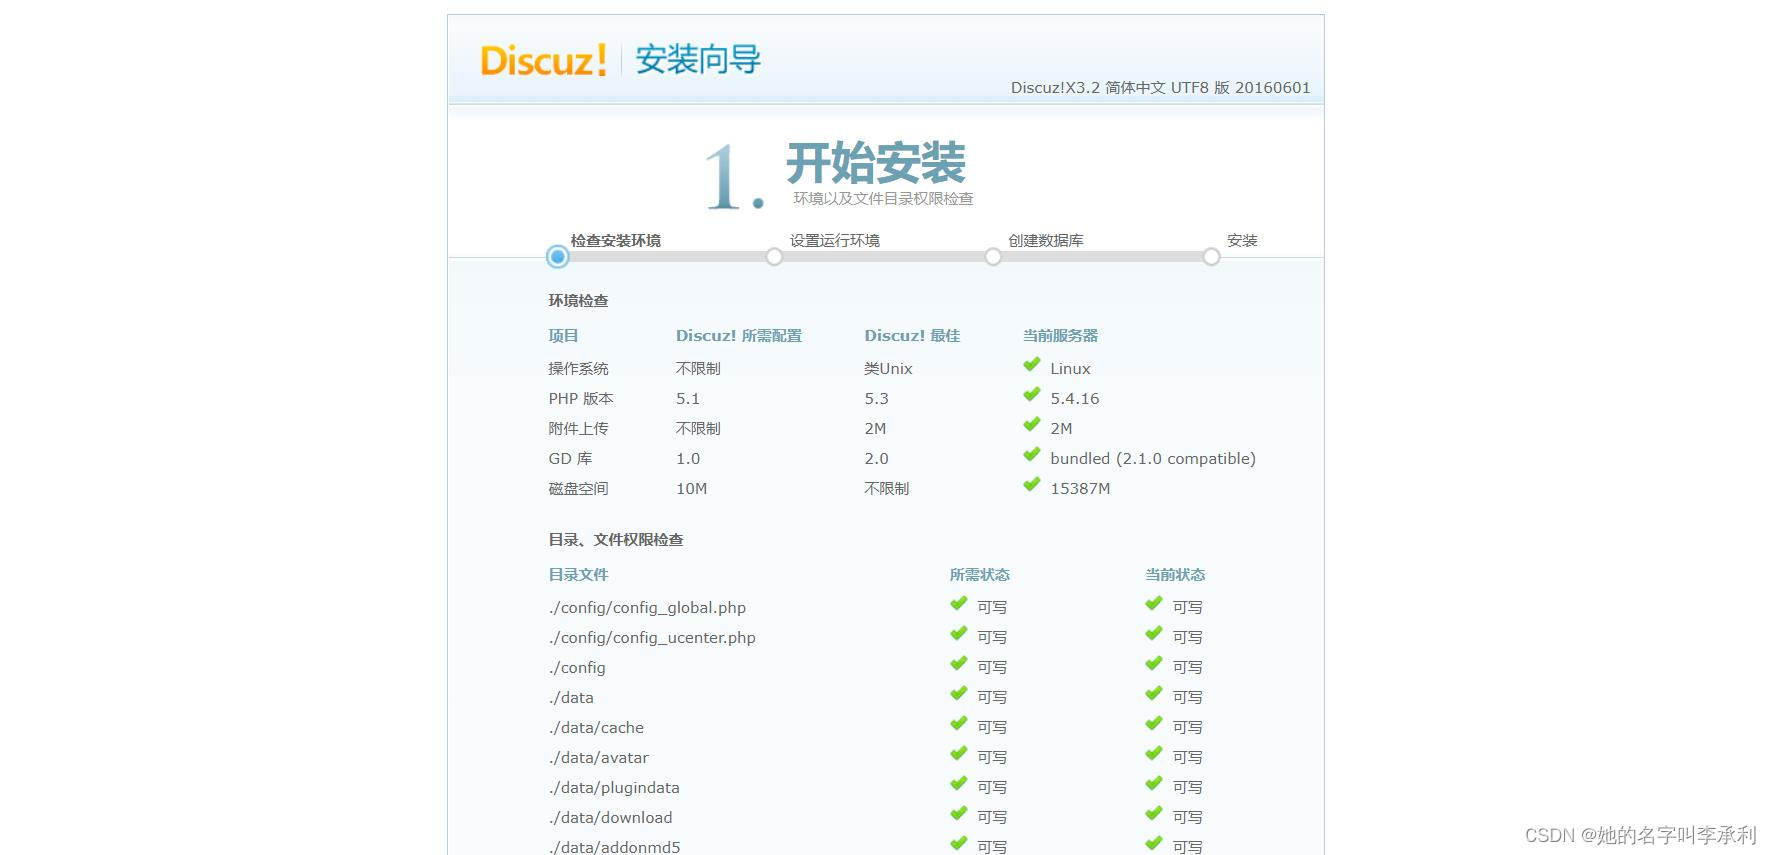Image resolution: width=1771 pixels, height=855 pixels.
Task: Click the 目录文件 column header
Action: 578,574
